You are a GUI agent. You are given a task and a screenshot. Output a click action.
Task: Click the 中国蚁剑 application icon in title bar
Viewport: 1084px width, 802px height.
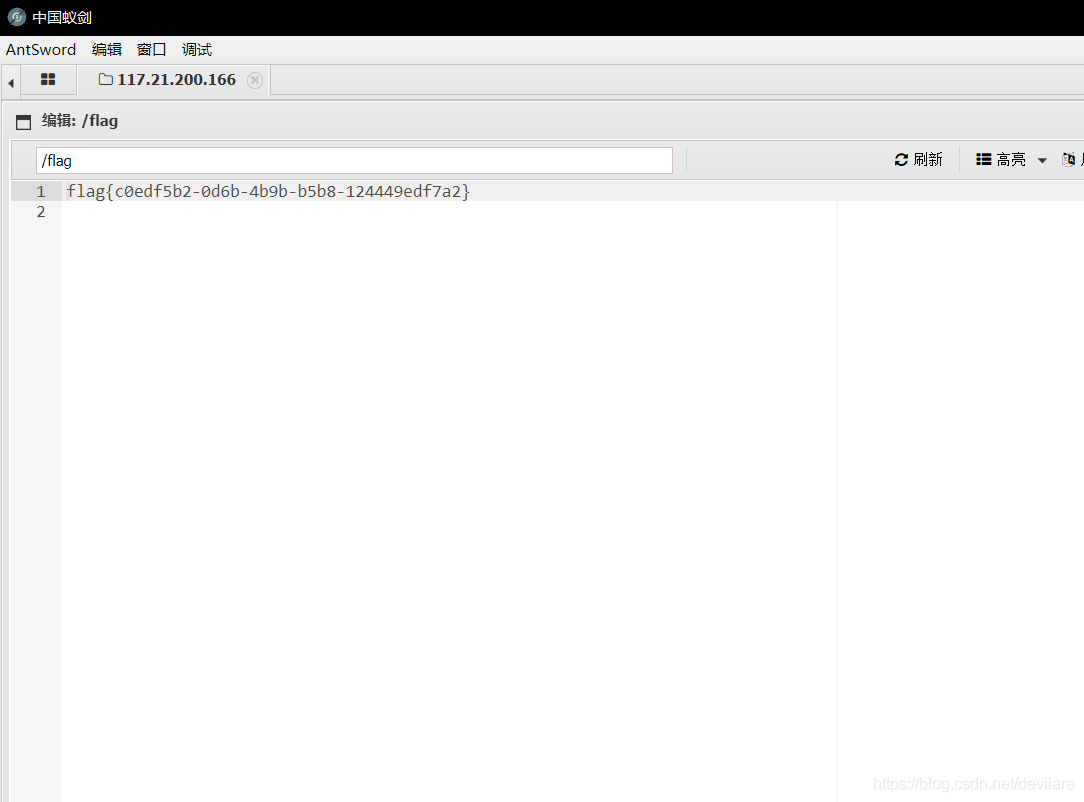point(17,17)
